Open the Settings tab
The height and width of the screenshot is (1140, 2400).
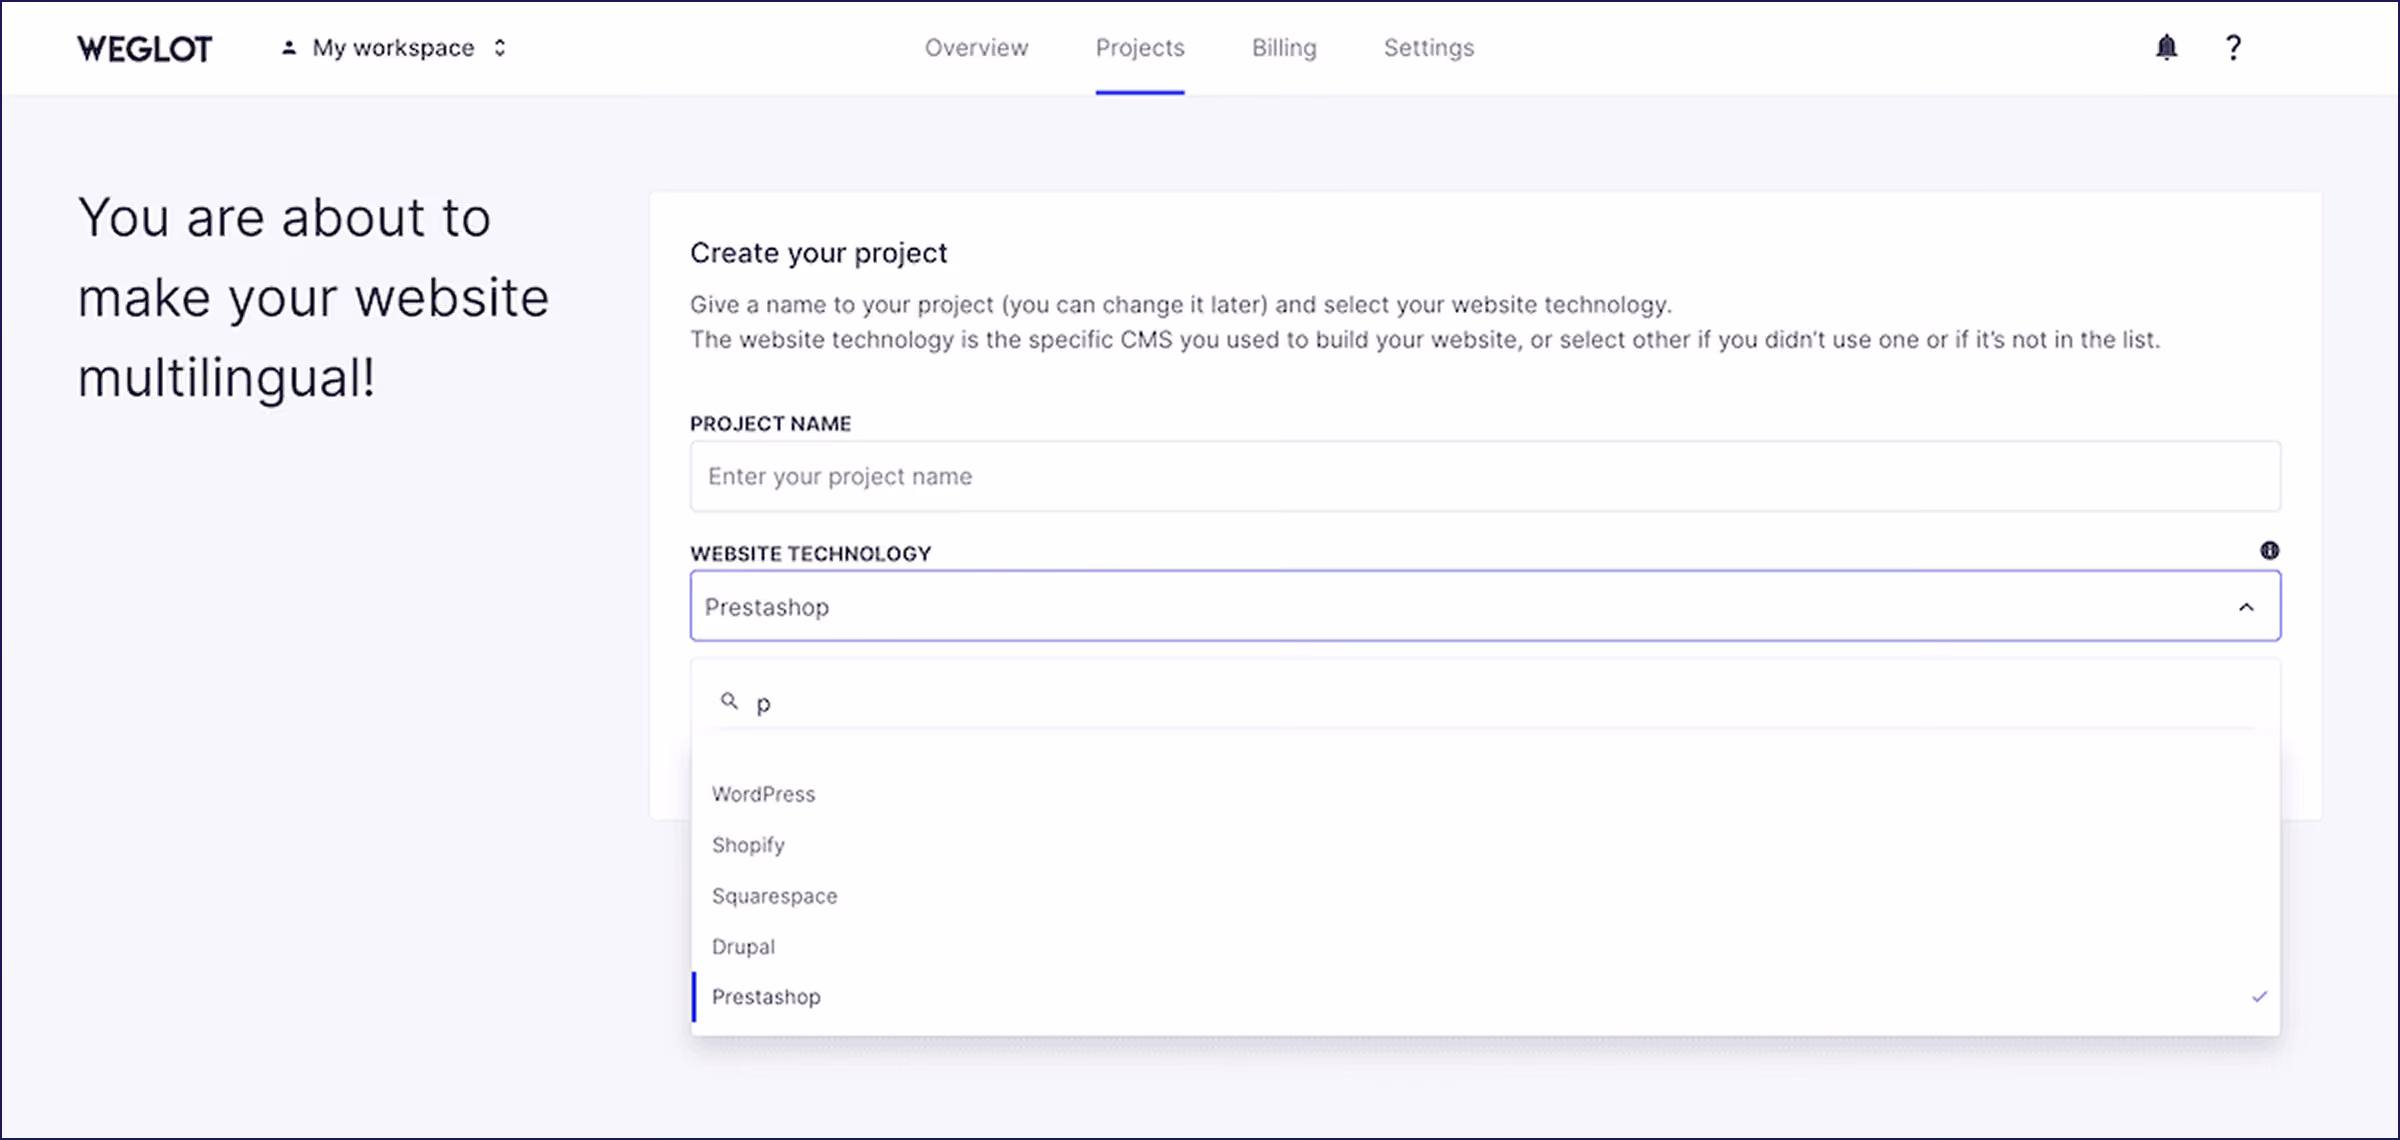[x=1429, y=47]
